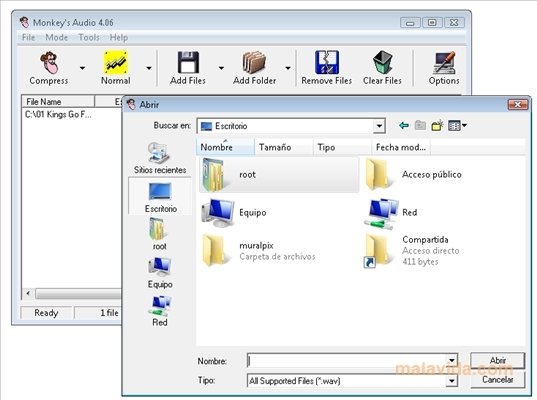Minimize the Monkey's Audio window

tap(410, 23)
